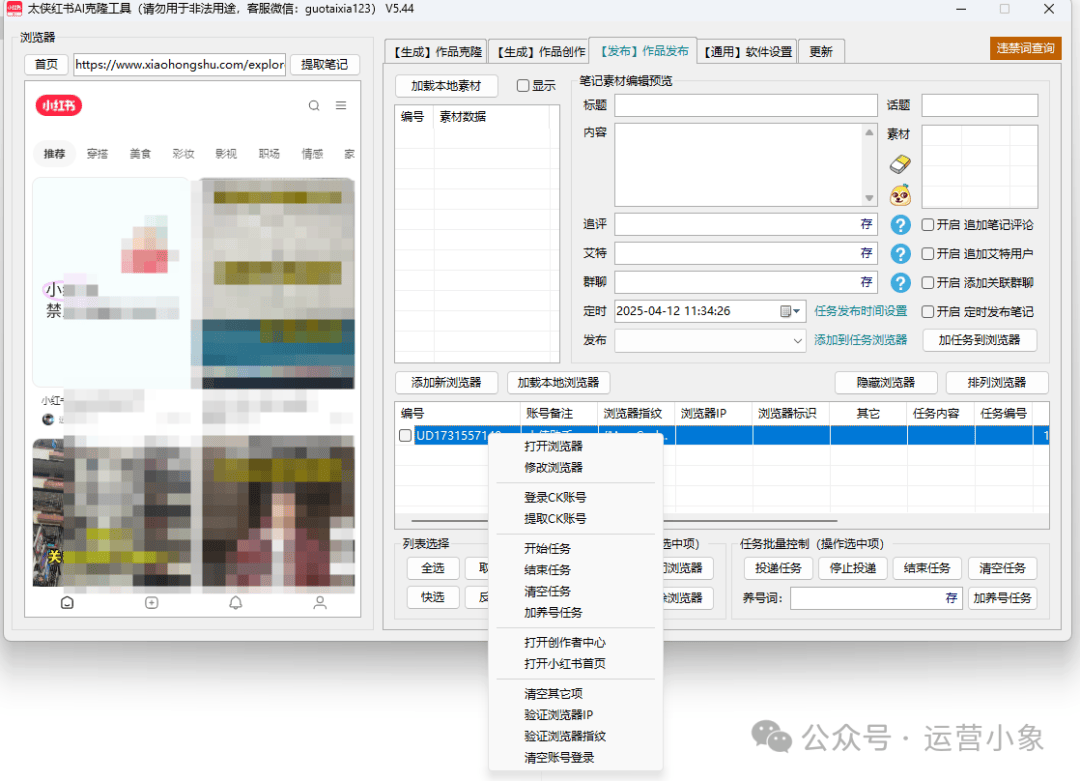Enable 开启 追加笔记评论 checkbox
This screenshot has width=1080, height=781.
point(928,225)
